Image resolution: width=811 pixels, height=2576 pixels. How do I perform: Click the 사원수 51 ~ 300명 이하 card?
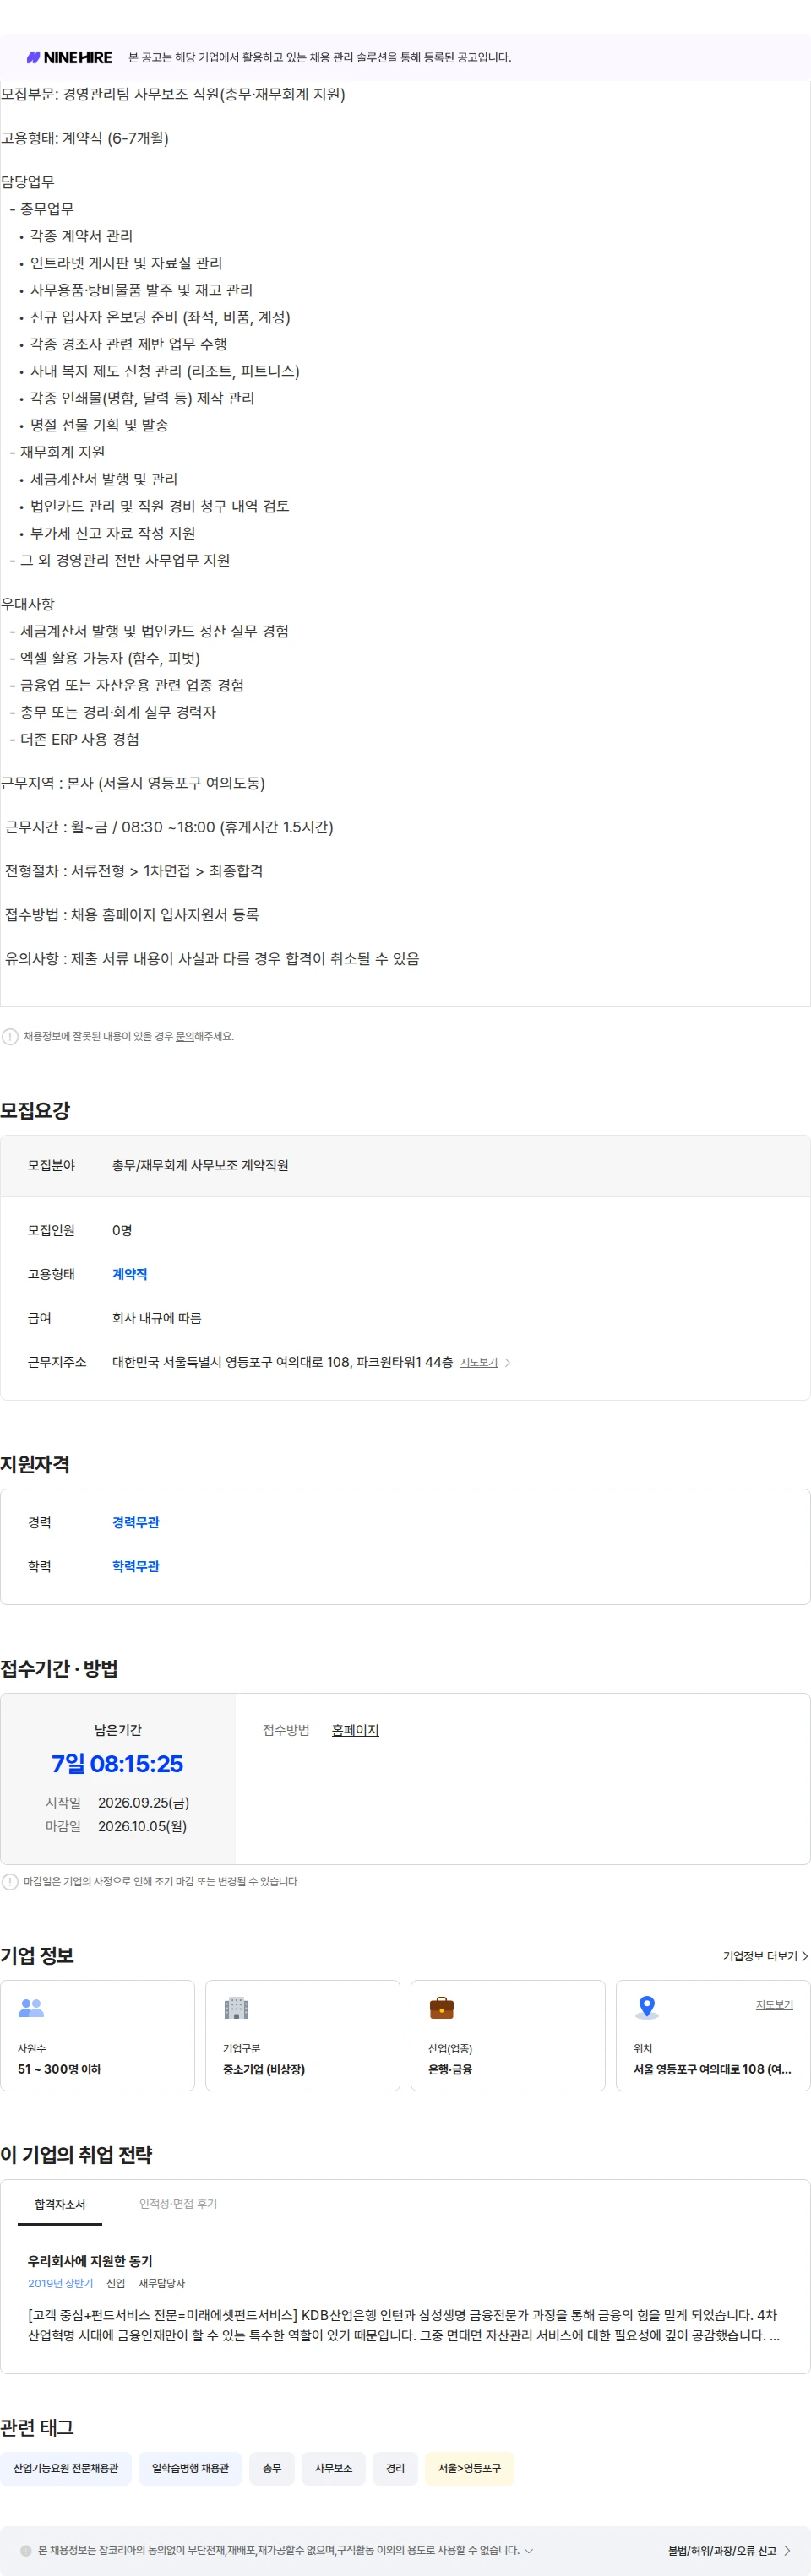click(x=97, y=2035)
